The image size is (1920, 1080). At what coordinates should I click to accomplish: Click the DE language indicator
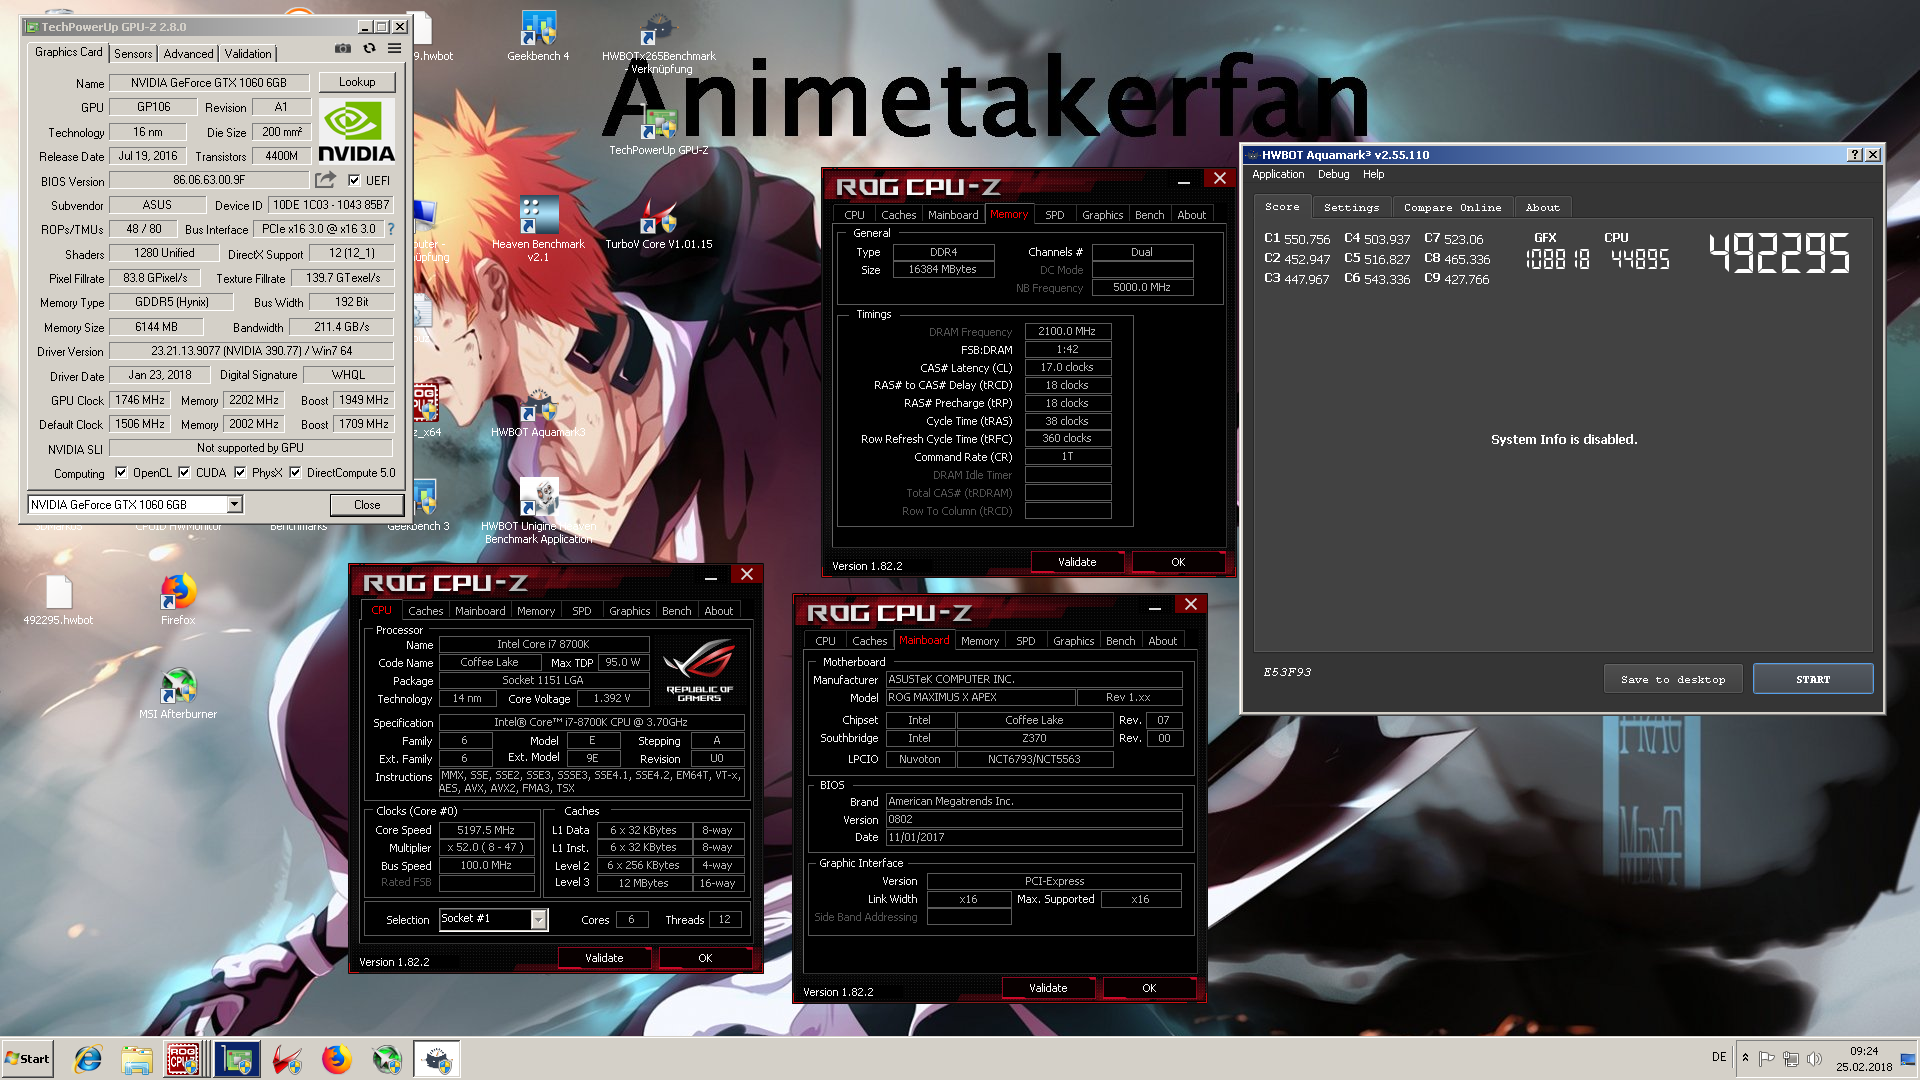pyautogui.click(x=1718, y=1057)
